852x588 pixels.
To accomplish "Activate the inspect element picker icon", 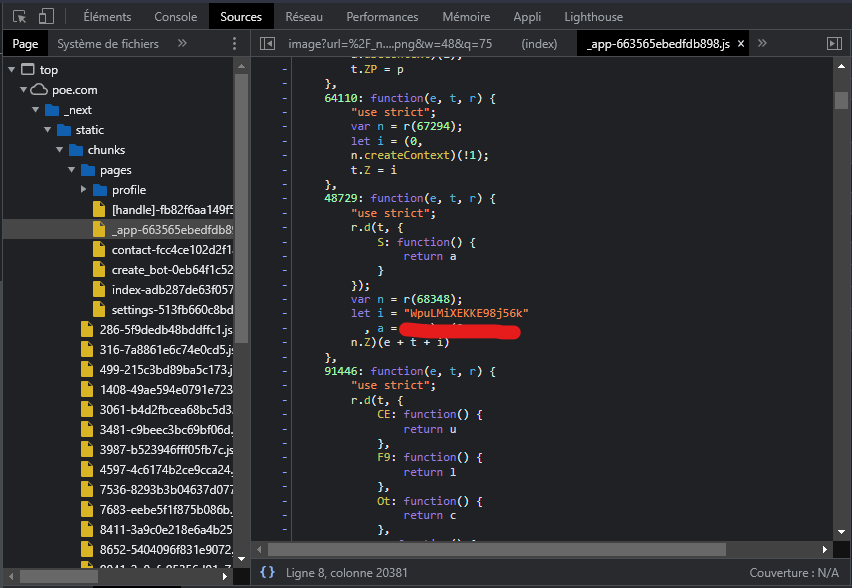I will (19, 17).
